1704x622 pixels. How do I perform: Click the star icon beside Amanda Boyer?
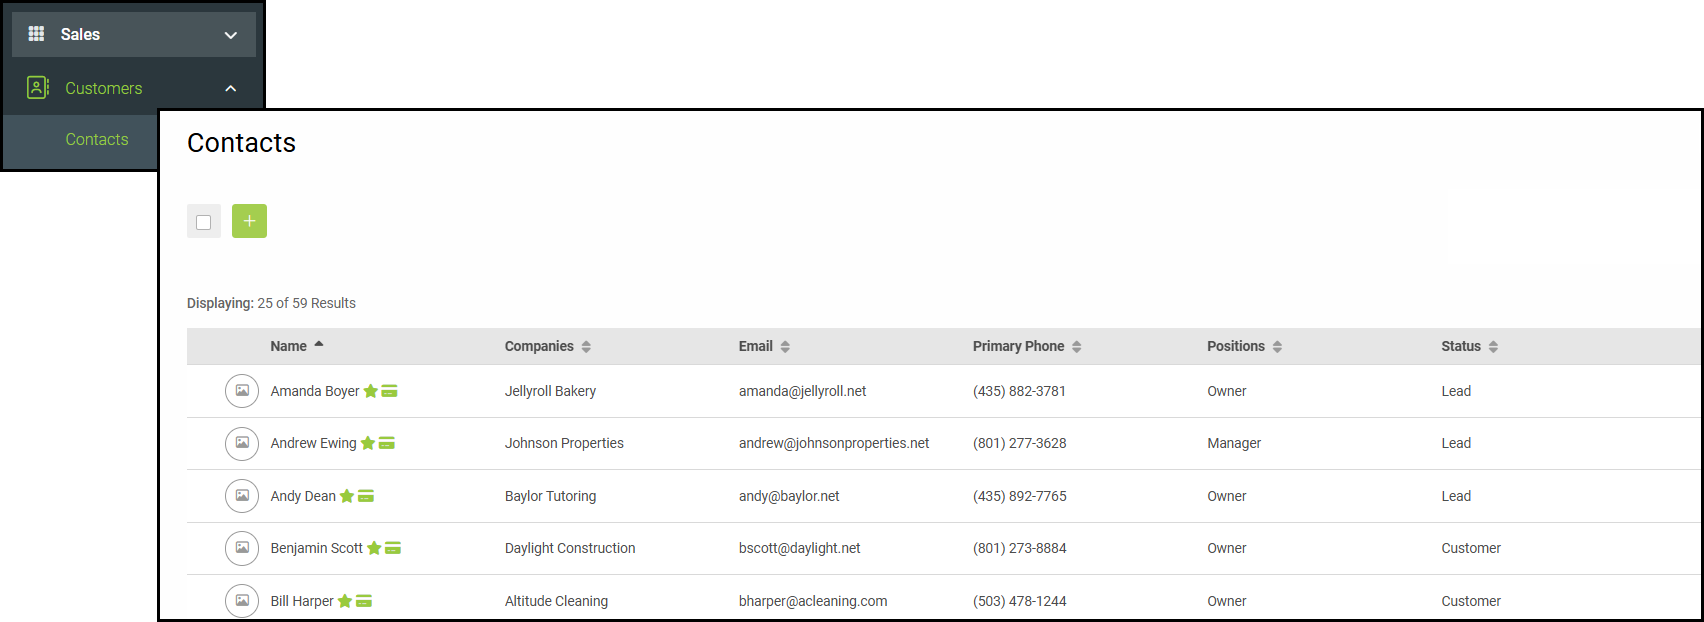[x=370, y=391]
